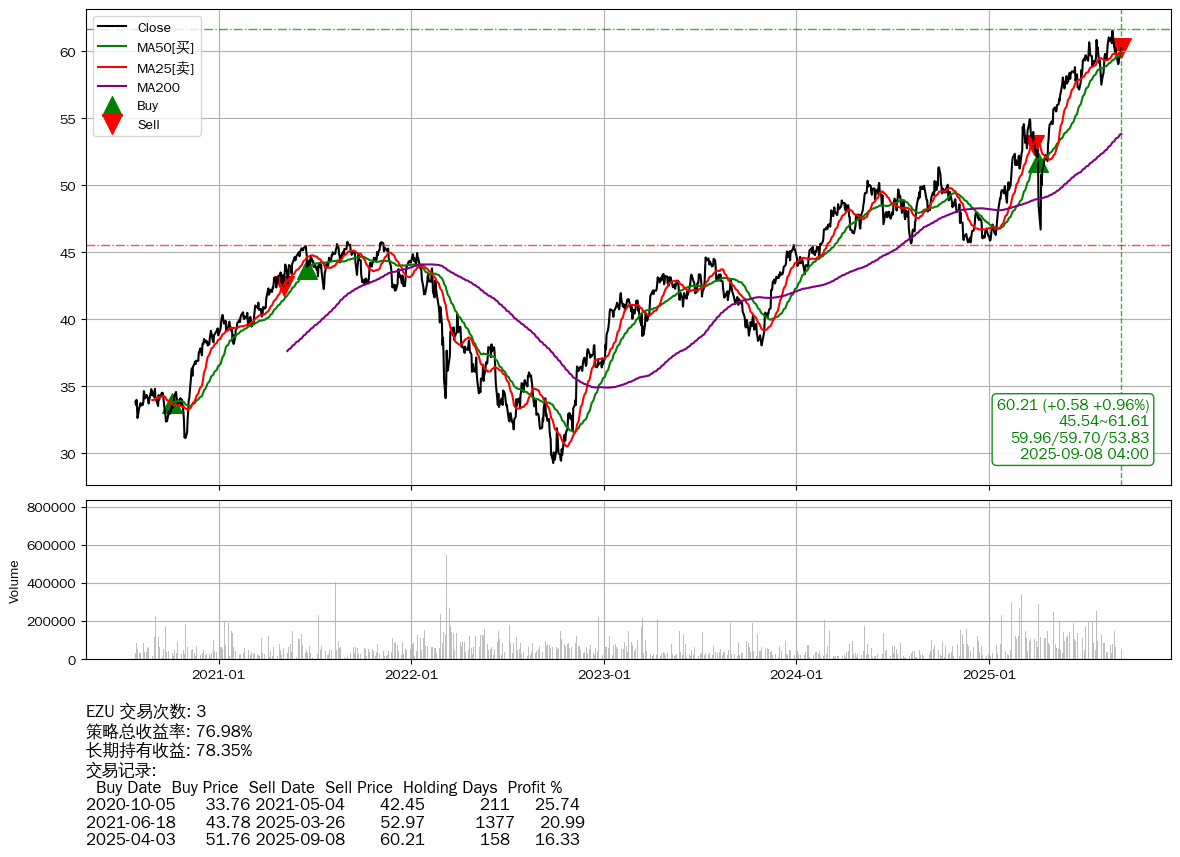This screenshot has width=1180, height=857.
Task: Click the 2023-01 date label on the x-axis
Action: (604, 675)
